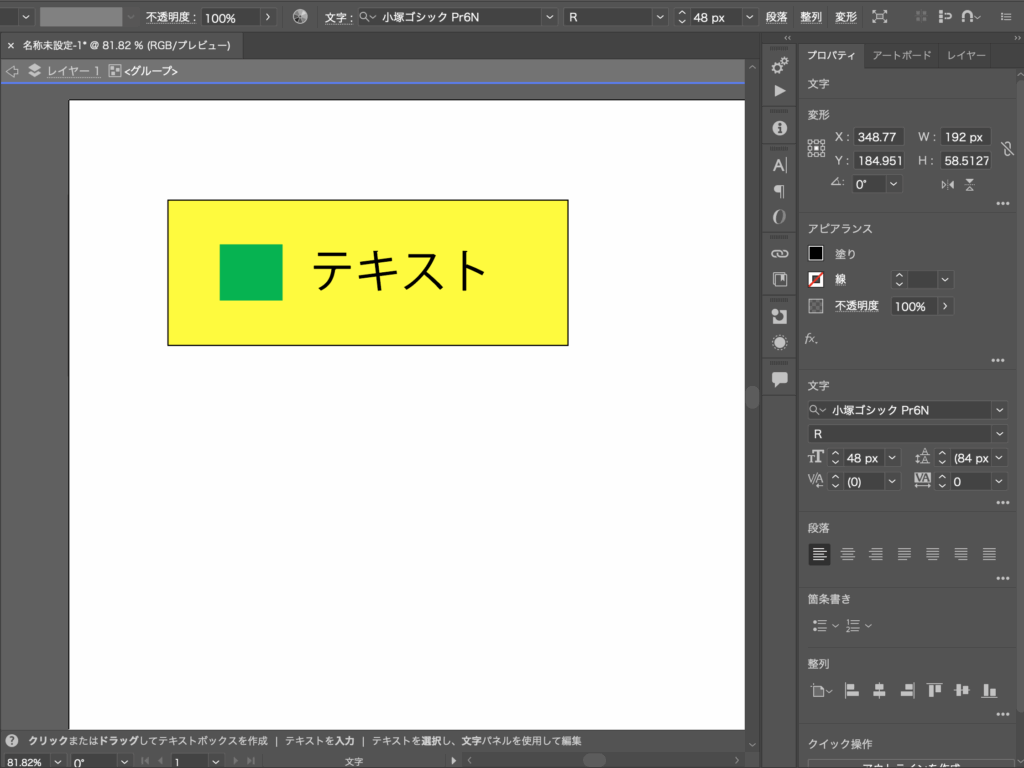Click the Actions play icon in dock
This screenshot has height=768, width=1024.
coord(780,91)
